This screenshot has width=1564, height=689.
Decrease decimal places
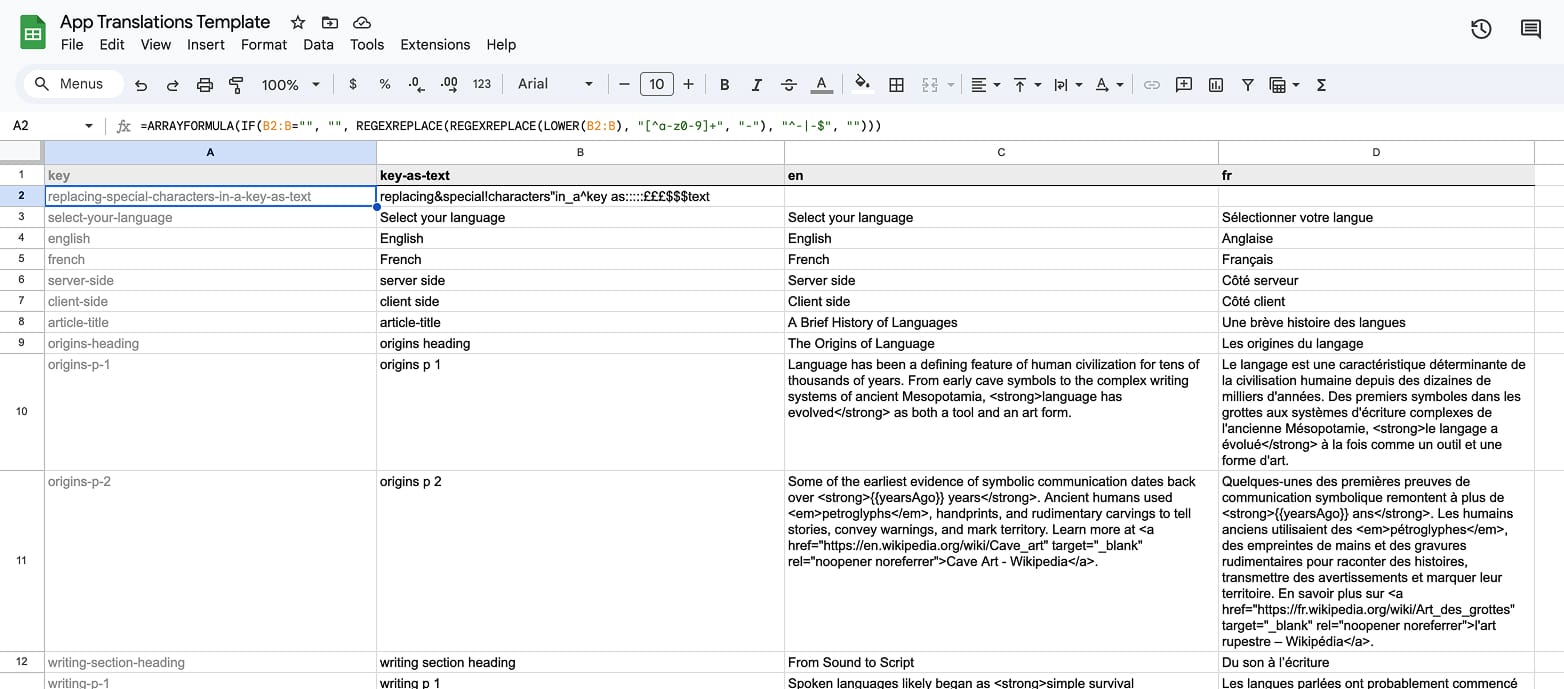(x=417, y=85)
